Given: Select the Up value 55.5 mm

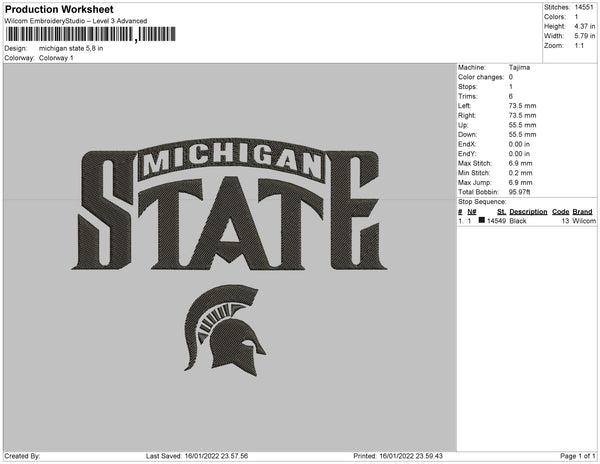Looking at the screenshot, I should click(x=522, y=125).
